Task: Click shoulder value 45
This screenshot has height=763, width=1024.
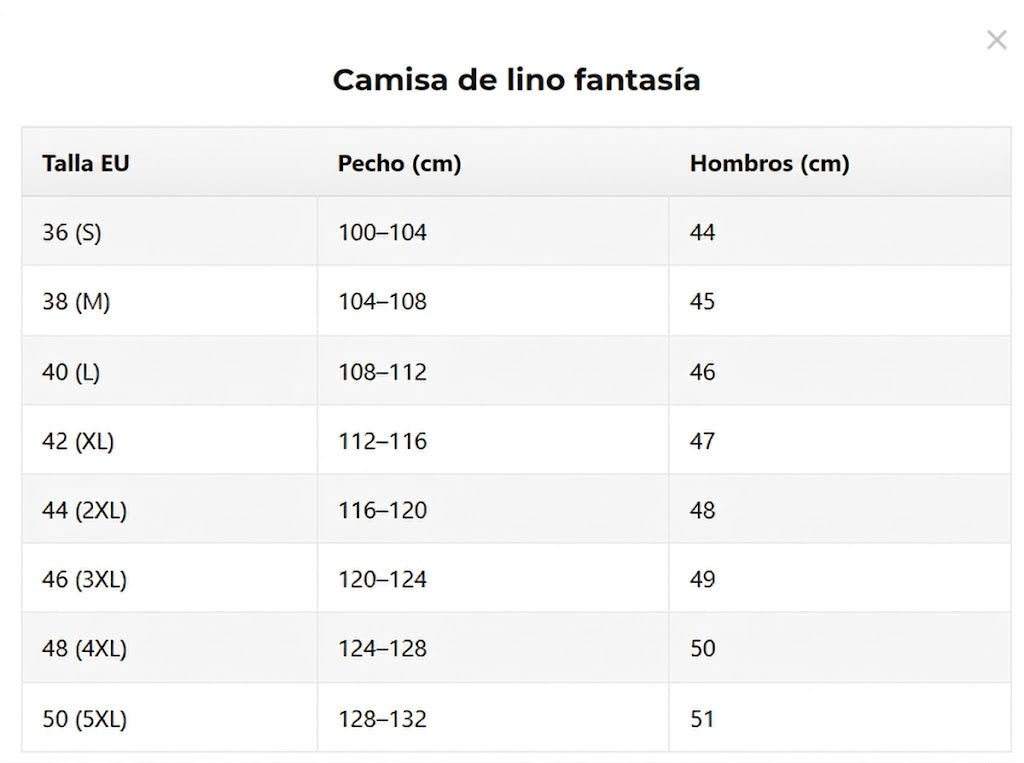Action: (x=703, y=301)
